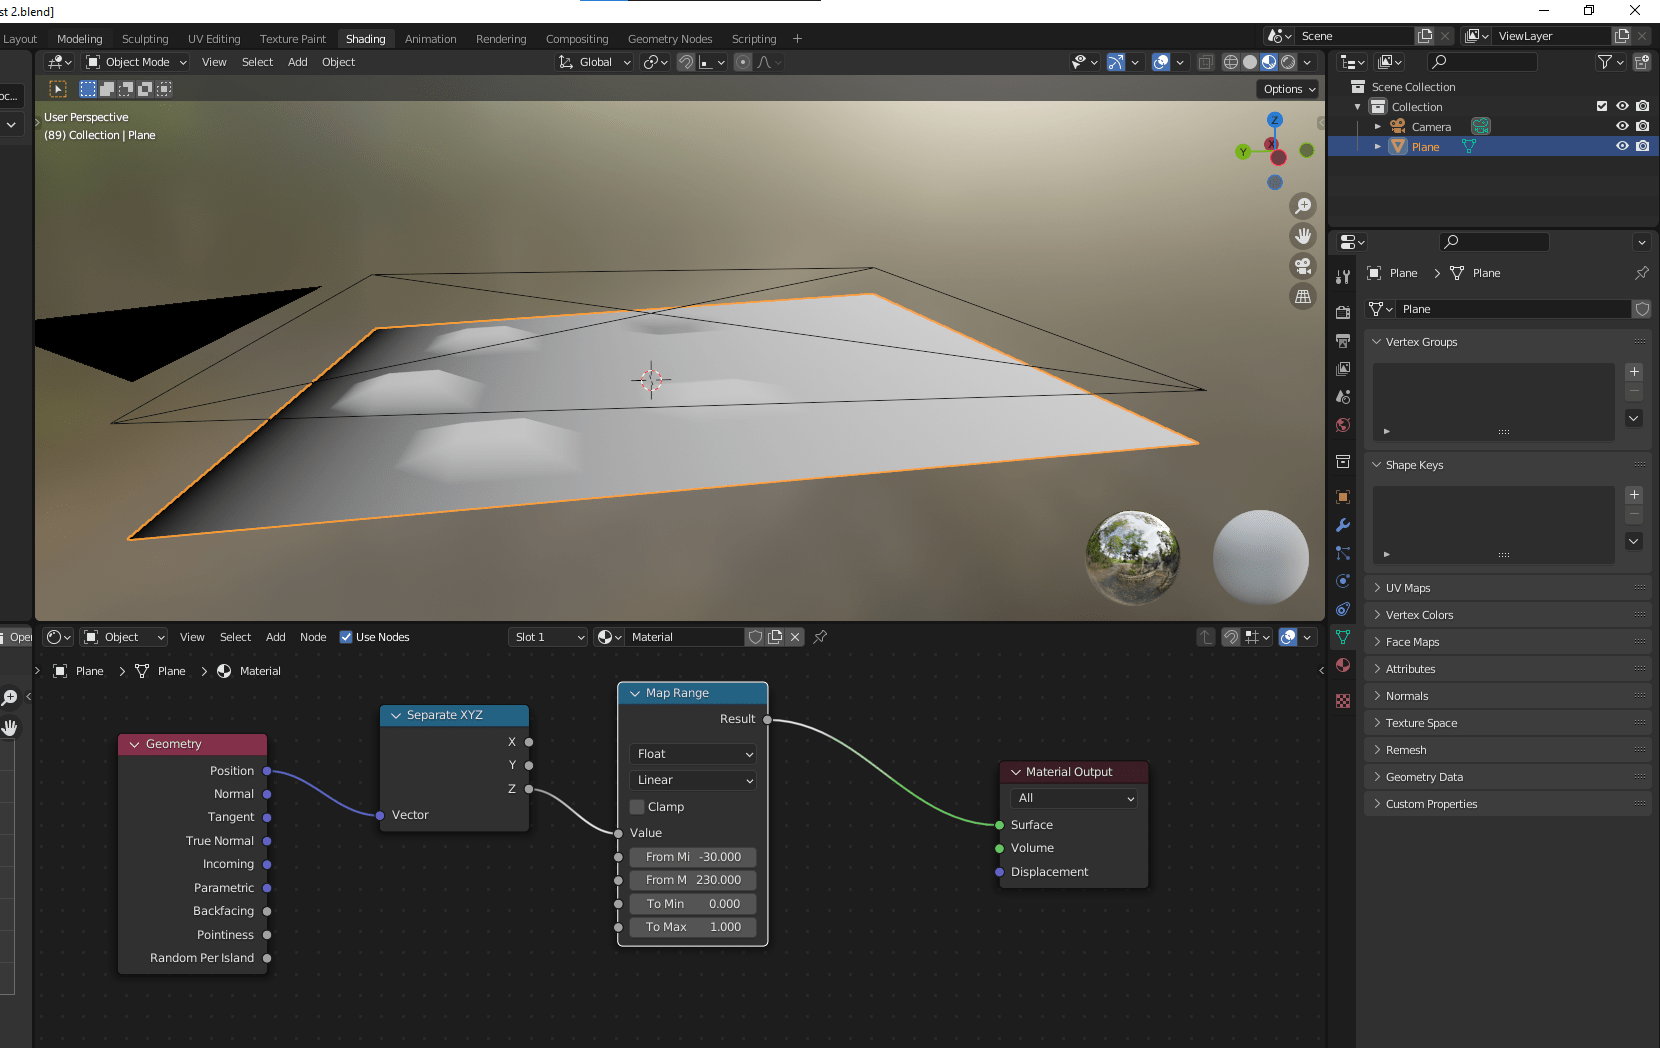Viewport: 1660px width, 1048px height.
Task: Enable Clamp on the Map Range node
Action: point(637,806)
